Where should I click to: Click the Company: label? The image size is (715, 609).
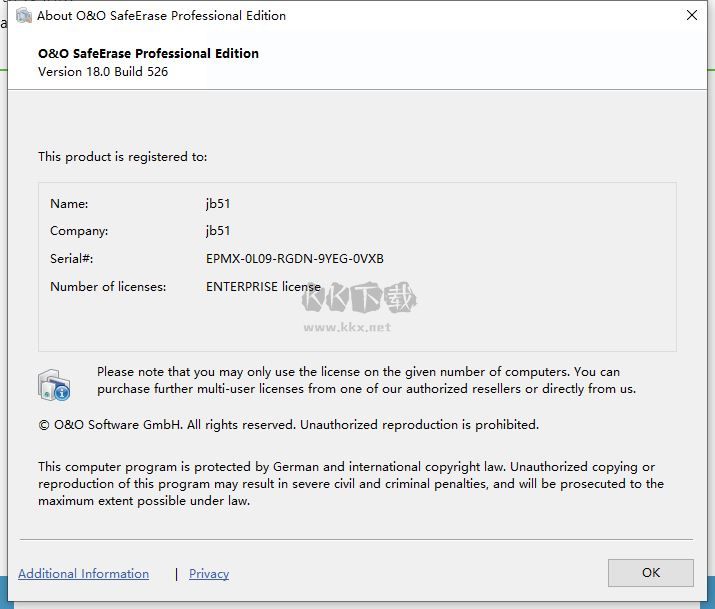(x=79, y=231)
